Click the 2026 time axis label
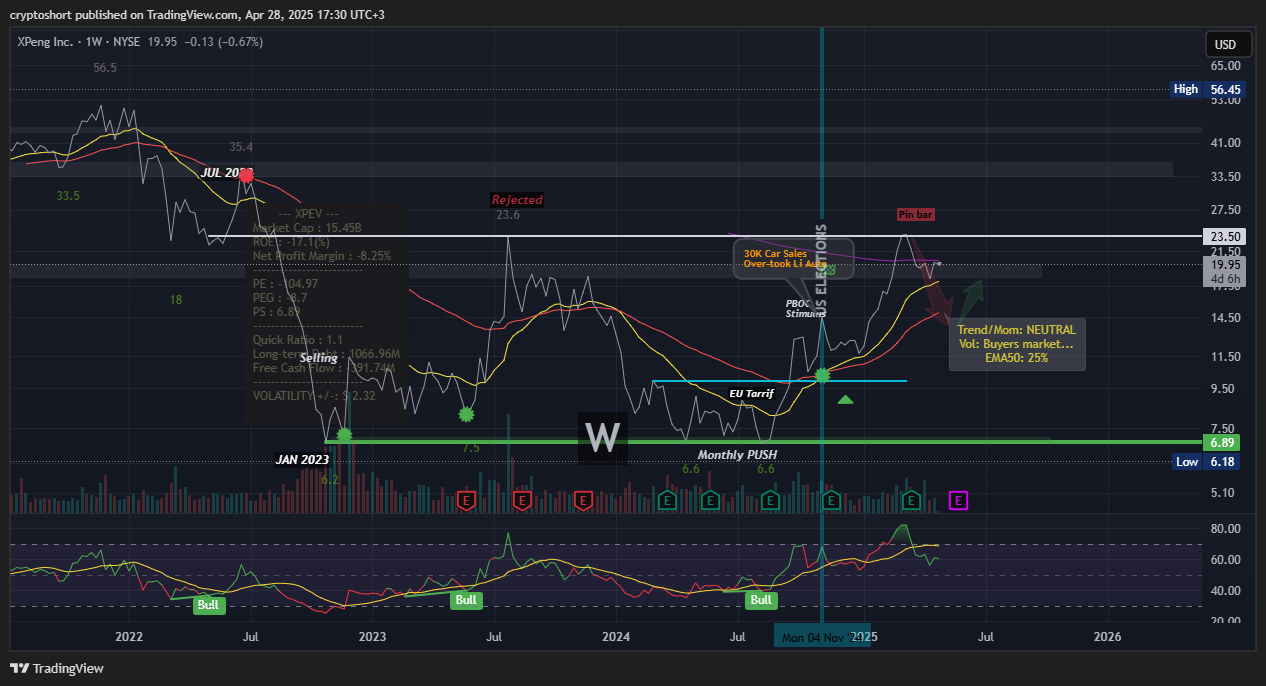 point(1108,637)
